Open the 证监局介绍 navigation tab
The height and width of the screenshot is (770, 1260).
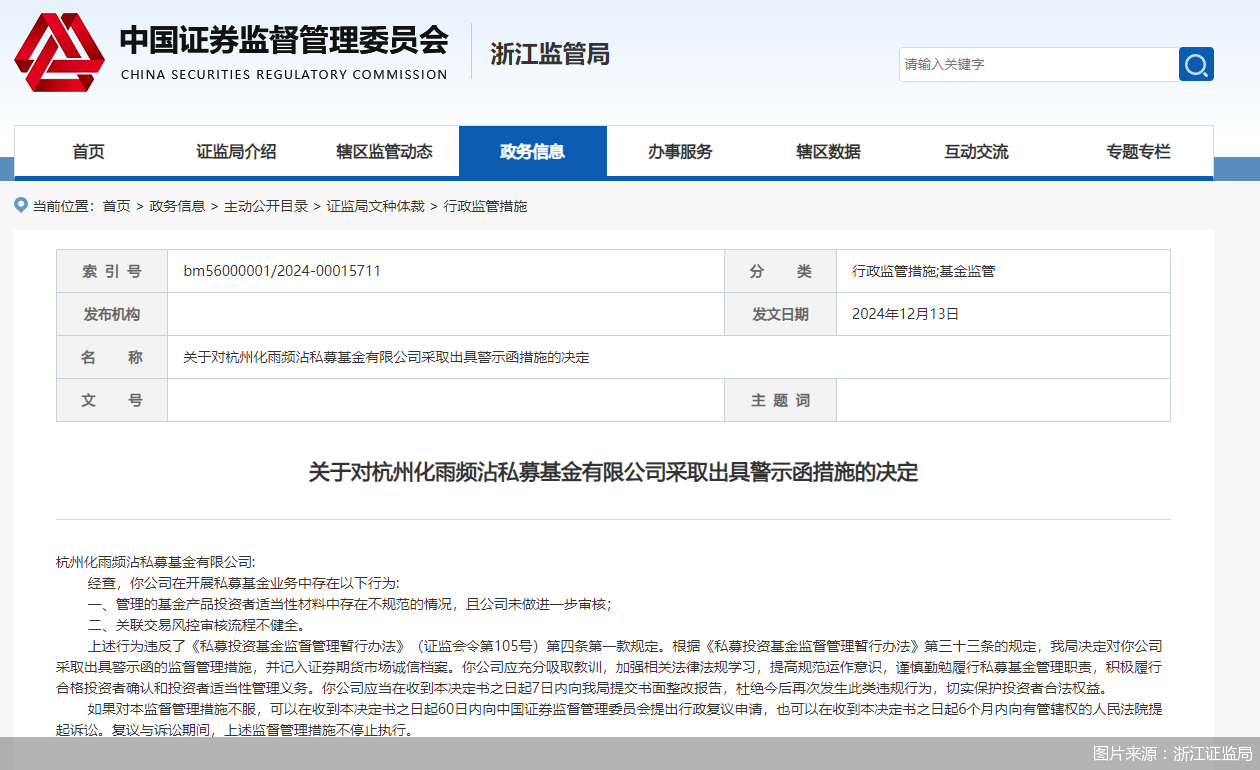point(236,152)
